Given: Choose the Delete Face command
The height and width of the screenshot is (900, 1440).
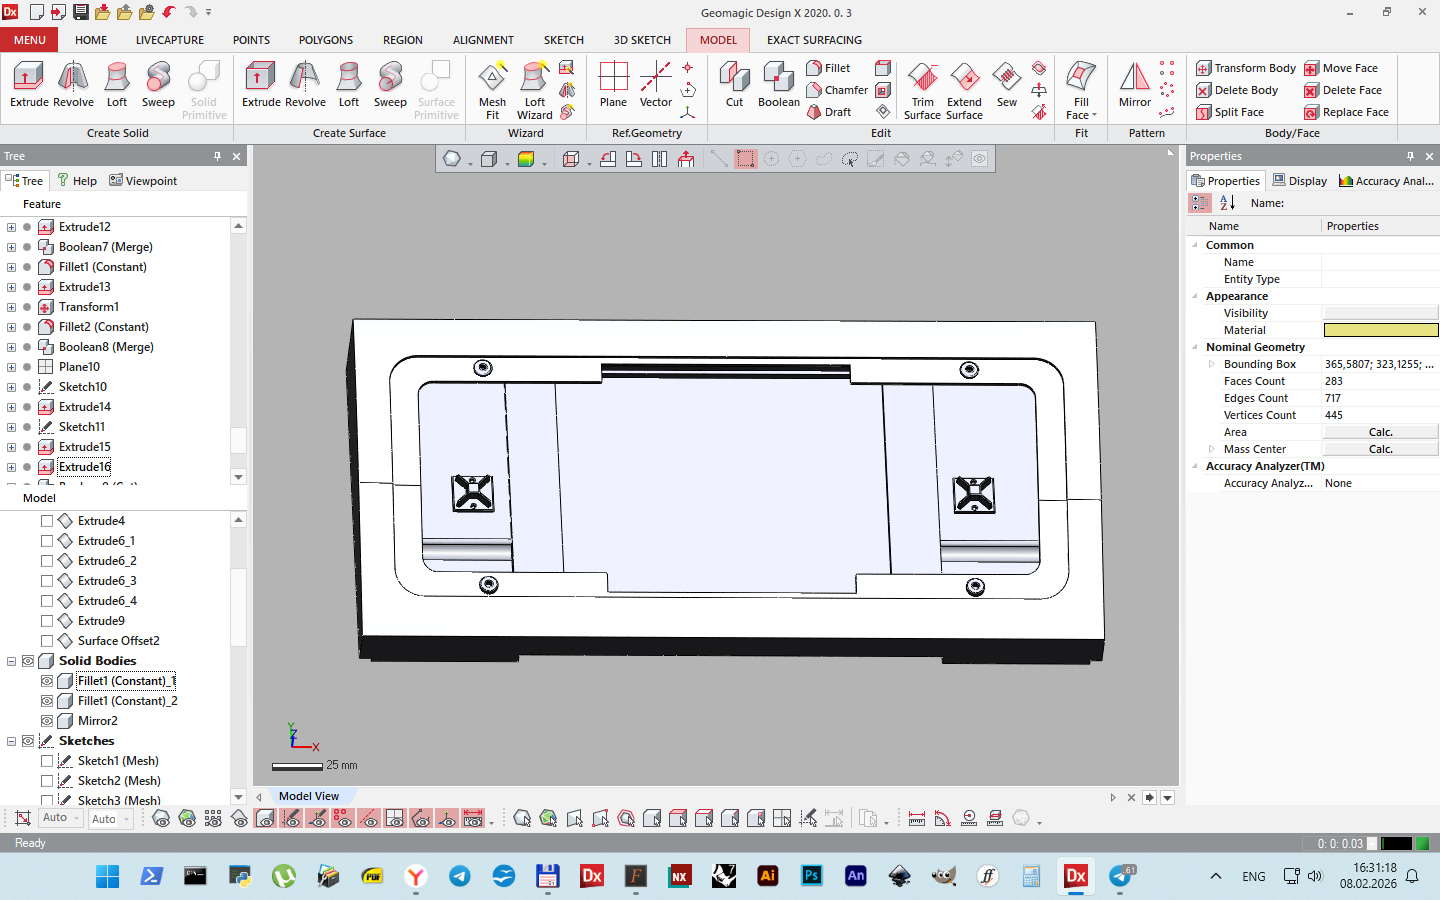Looking at the screenshot, I should pos(1343,90).
